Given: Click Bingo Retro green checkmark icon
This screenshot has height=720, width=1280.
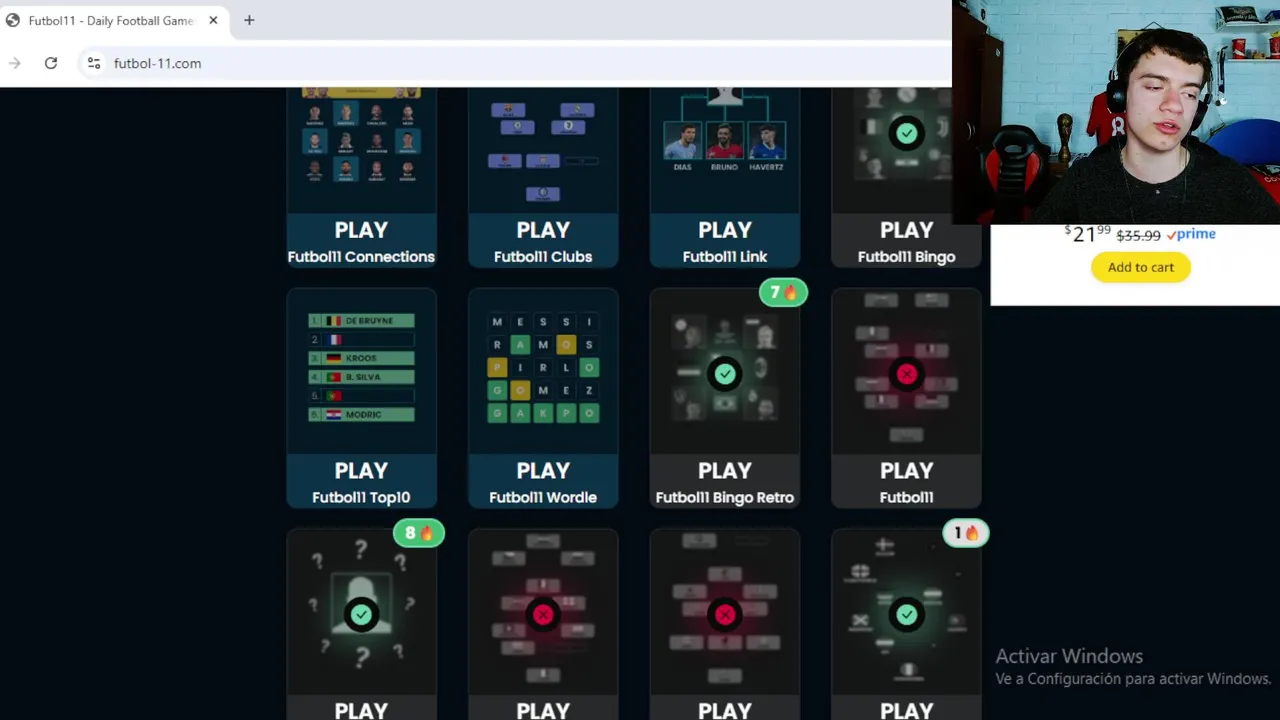Looking at the screenshot, I should tap(725, 373).
